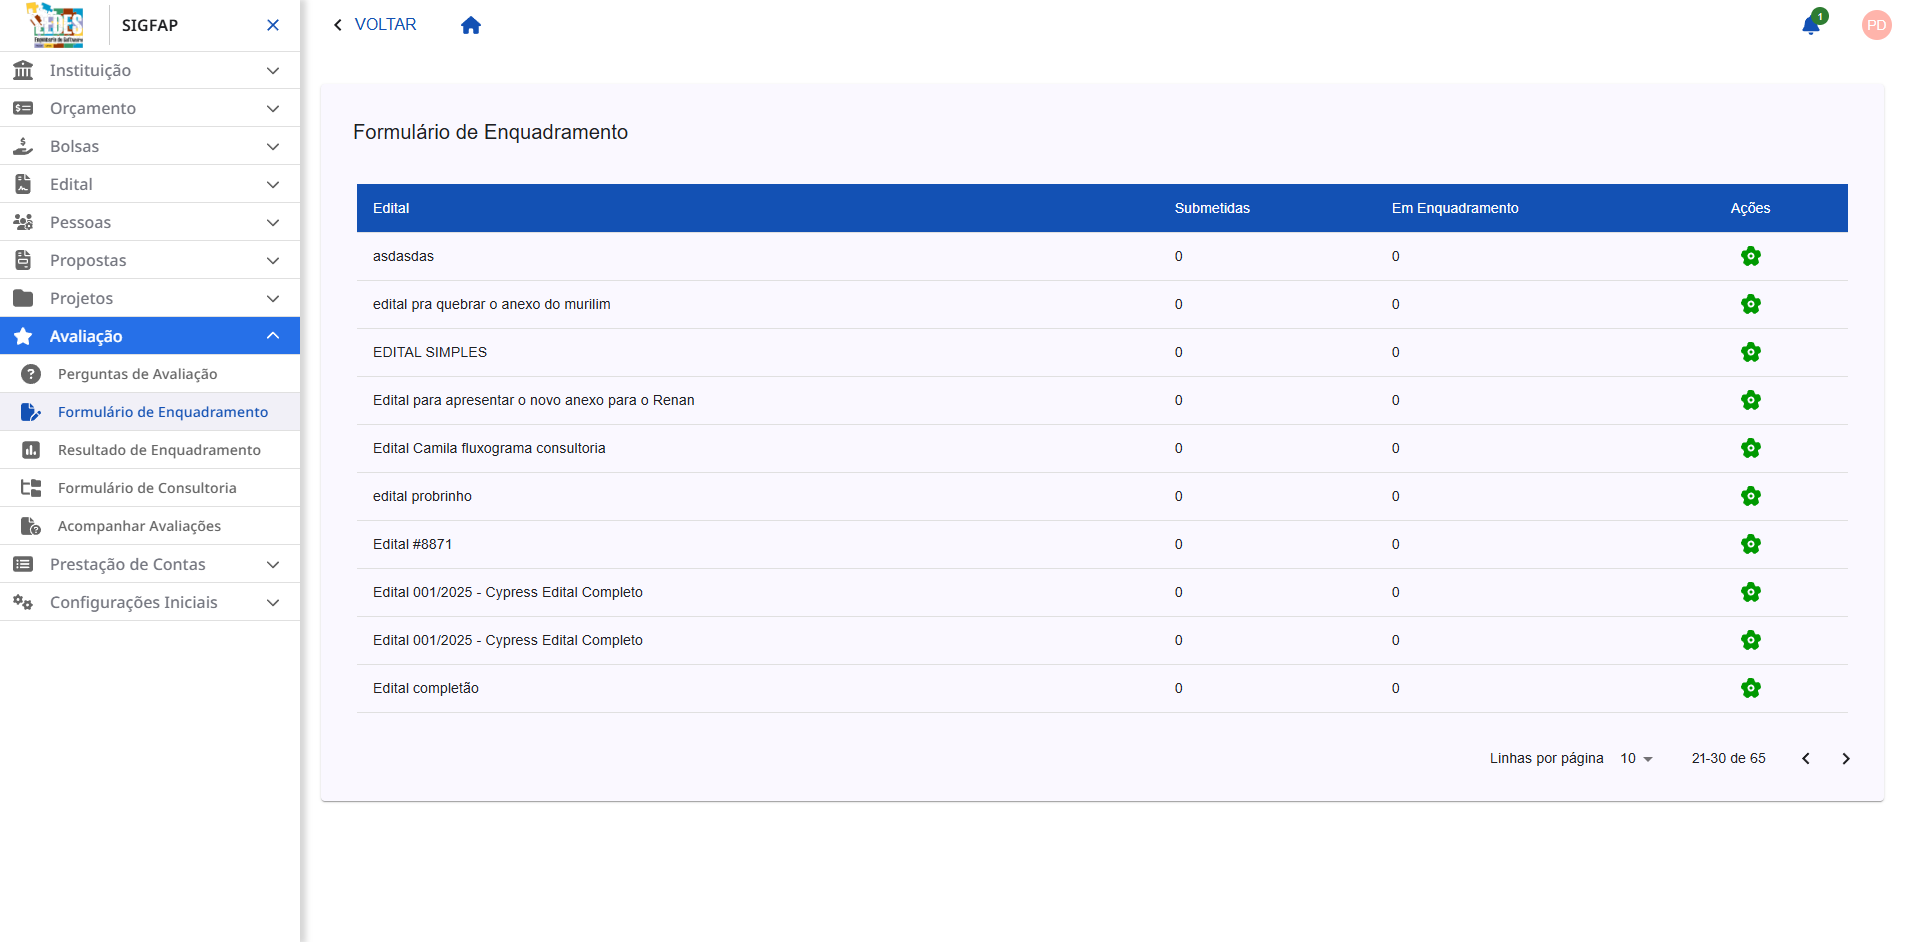Click the Edital document icon in sidebar

(x=24, y=184)
